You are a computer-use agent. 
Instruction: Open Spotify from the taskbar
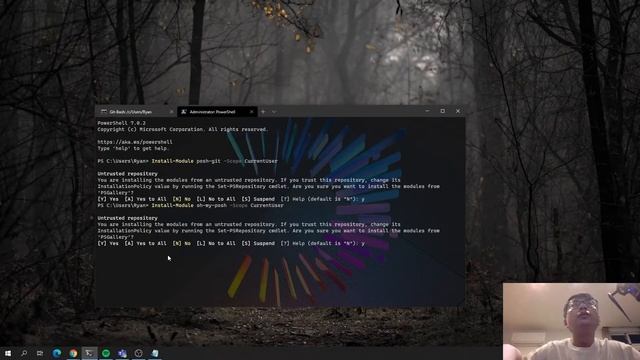click(x=106, y=353)
